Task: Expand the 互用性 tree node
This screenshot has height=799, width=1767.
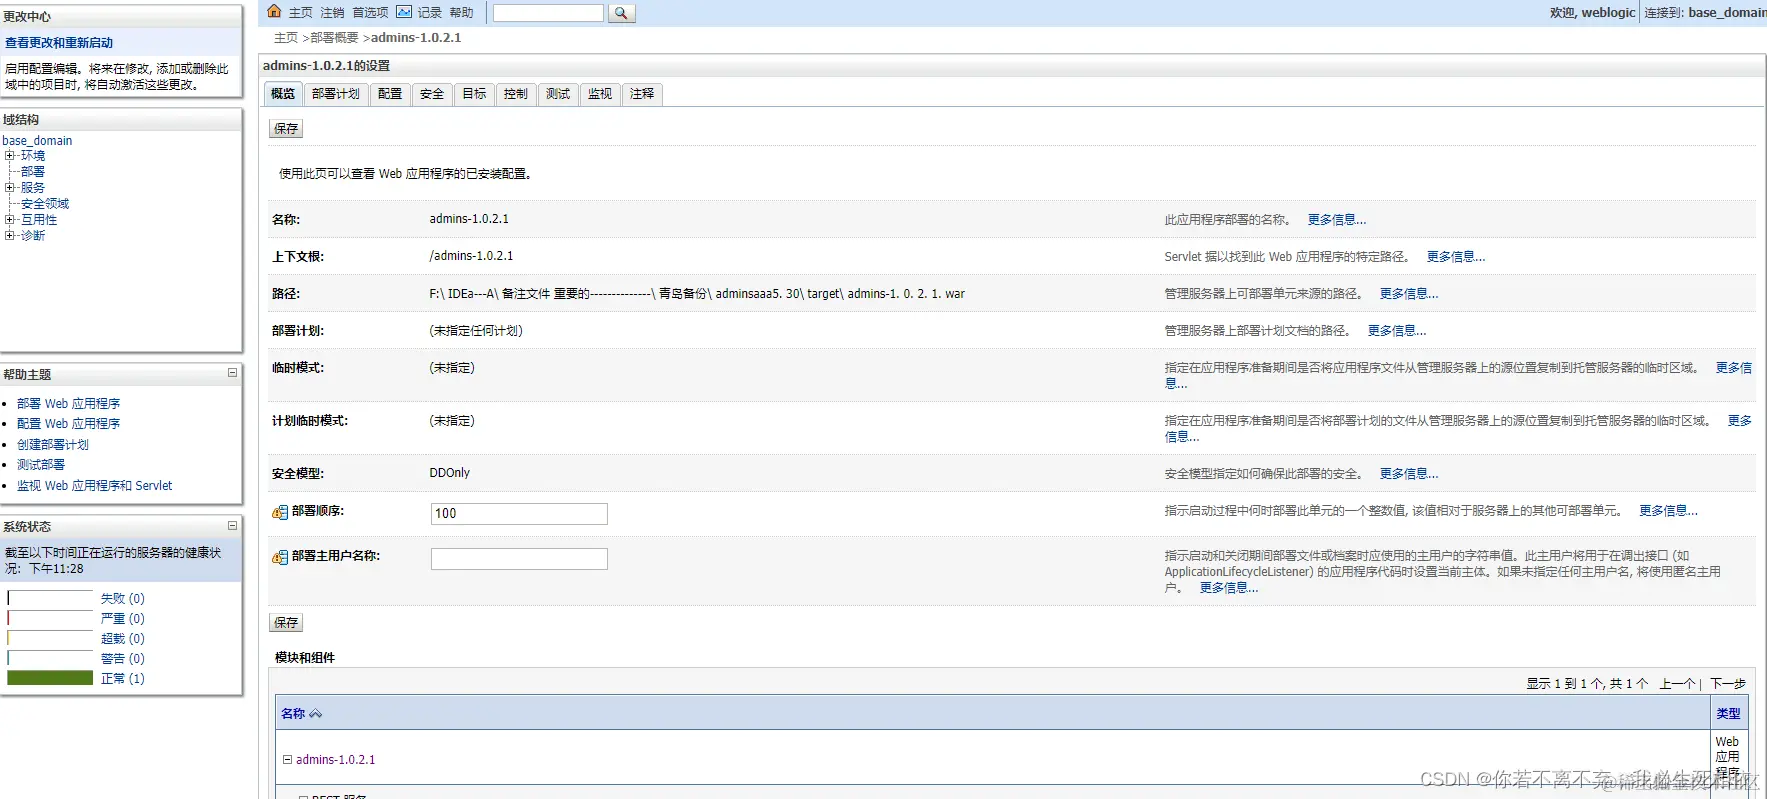Action: click(x=9, y=220)
